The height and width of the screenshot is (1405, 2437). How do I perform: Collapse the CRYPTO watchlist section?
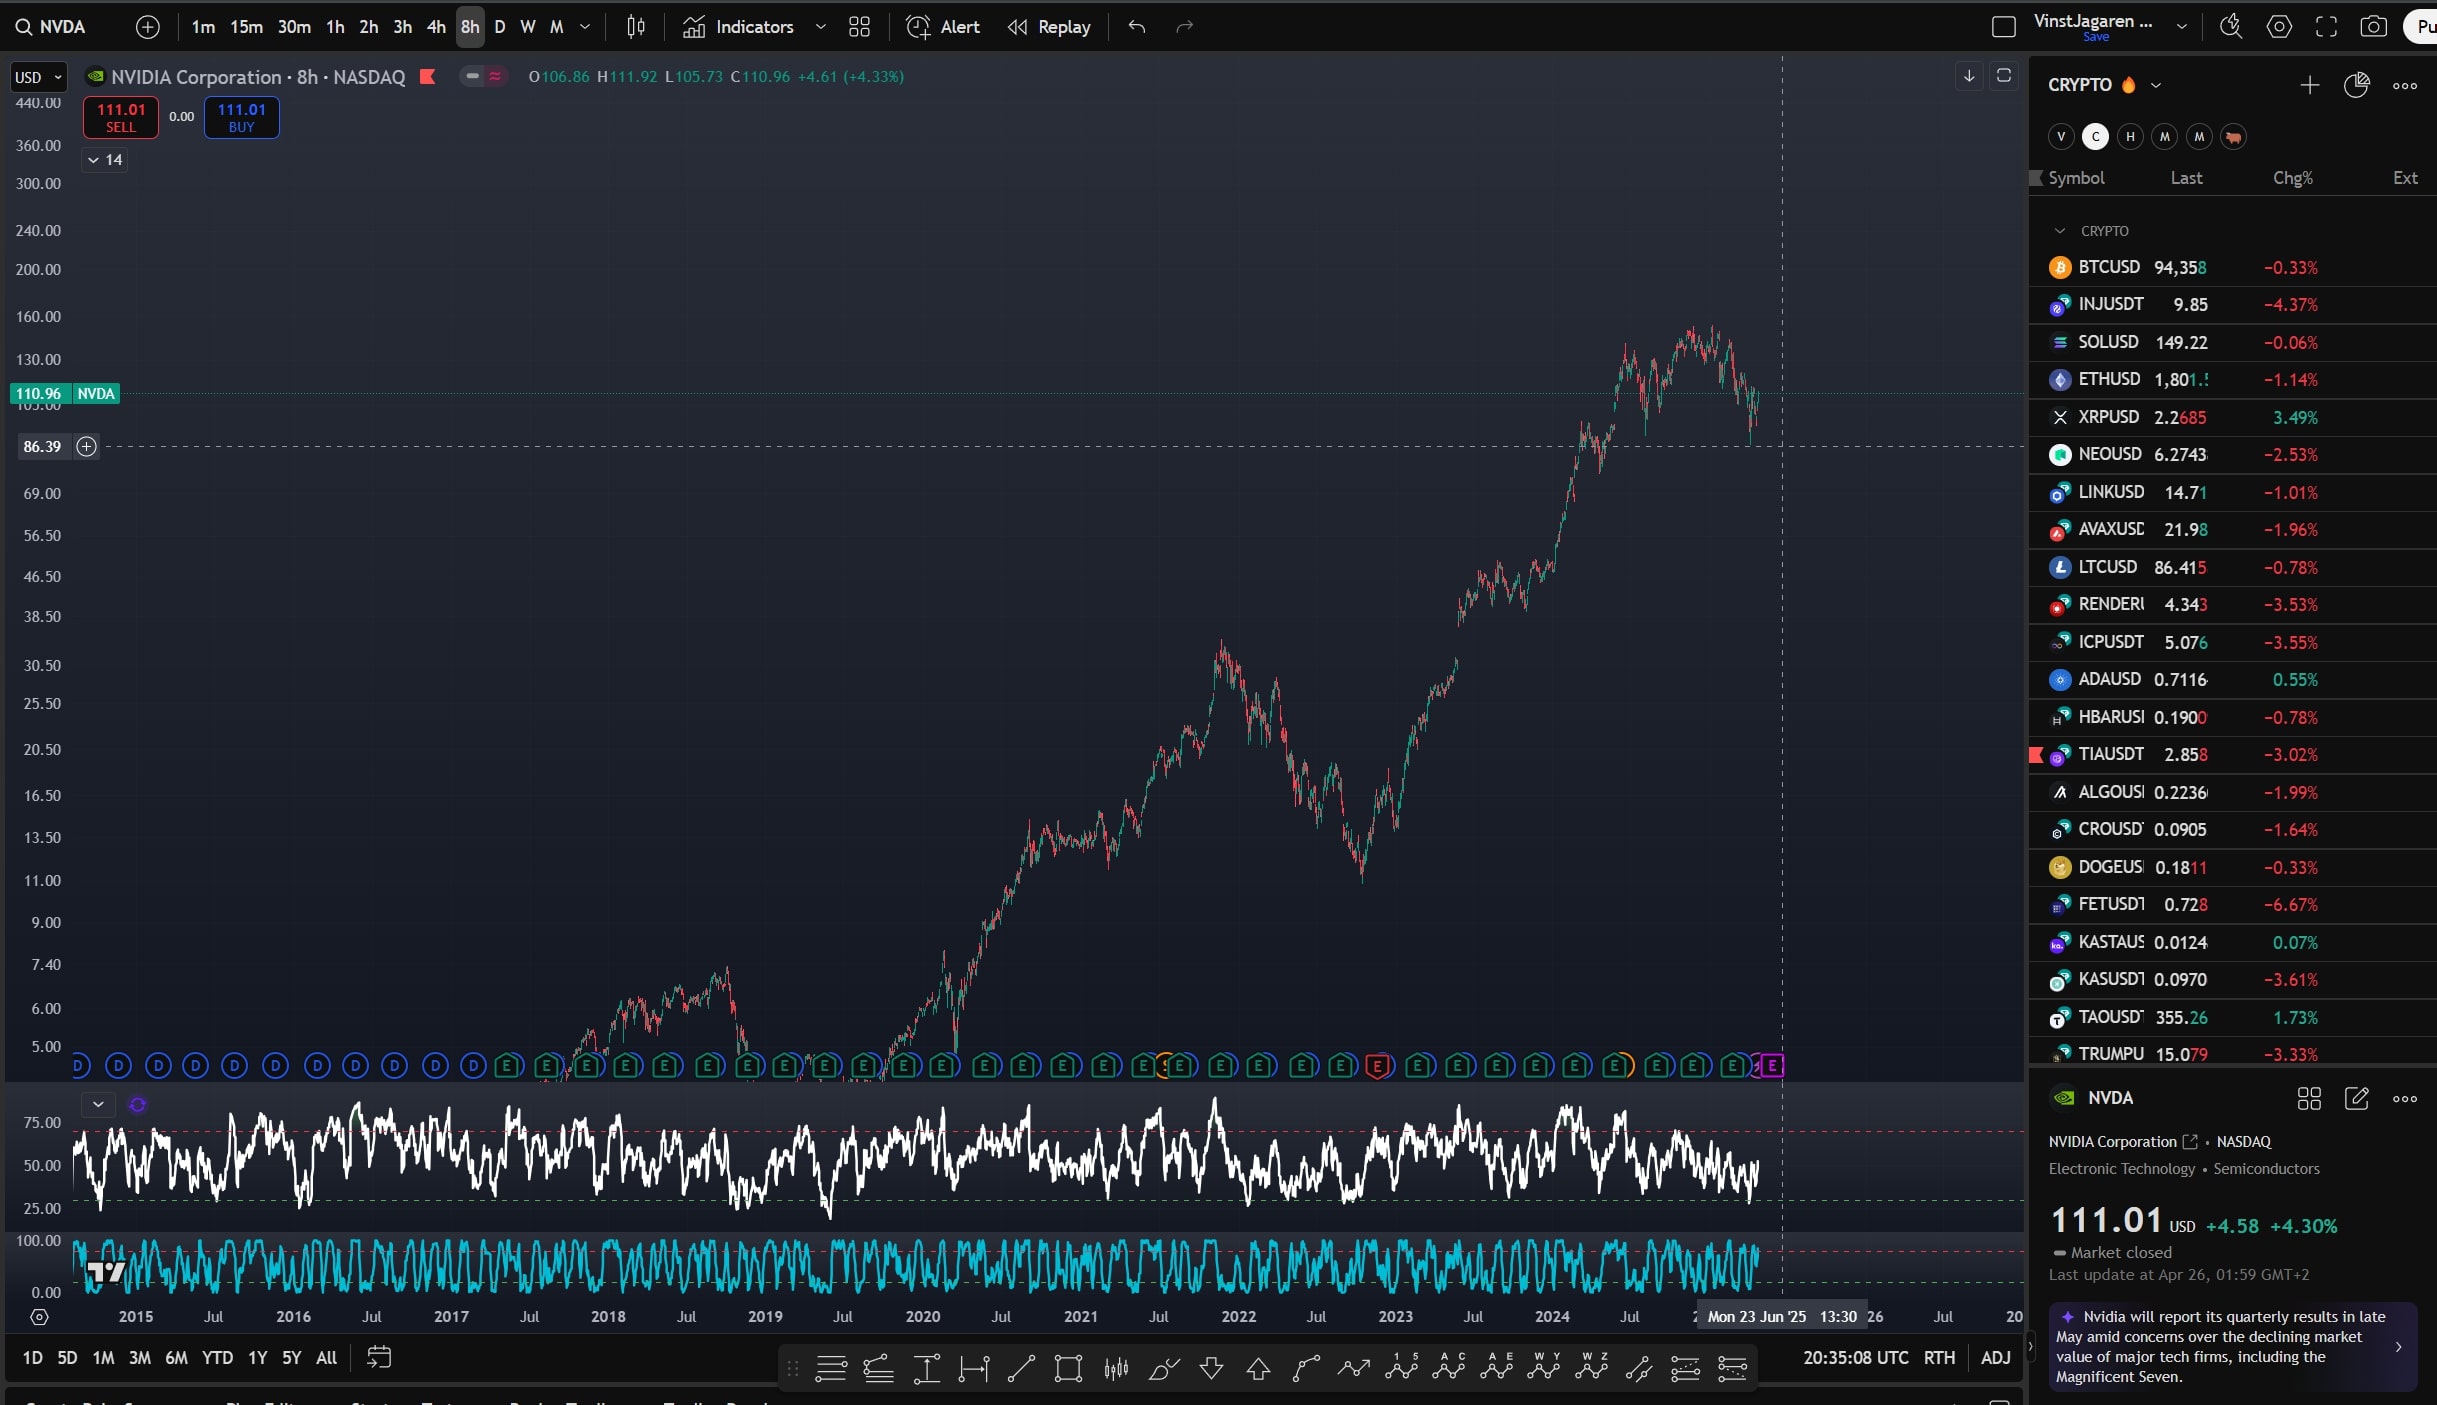(2060, 231)
